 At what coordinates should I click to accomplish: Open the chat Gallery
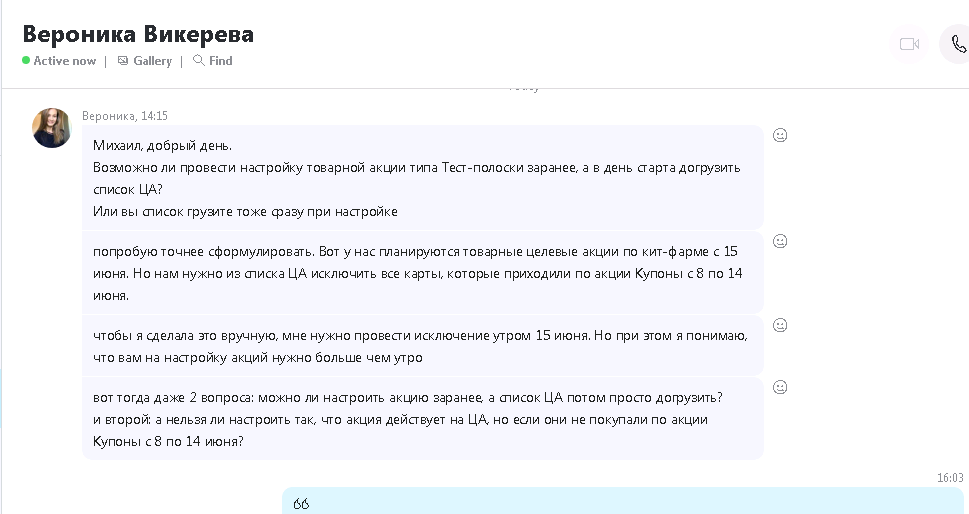click(144, 61)
